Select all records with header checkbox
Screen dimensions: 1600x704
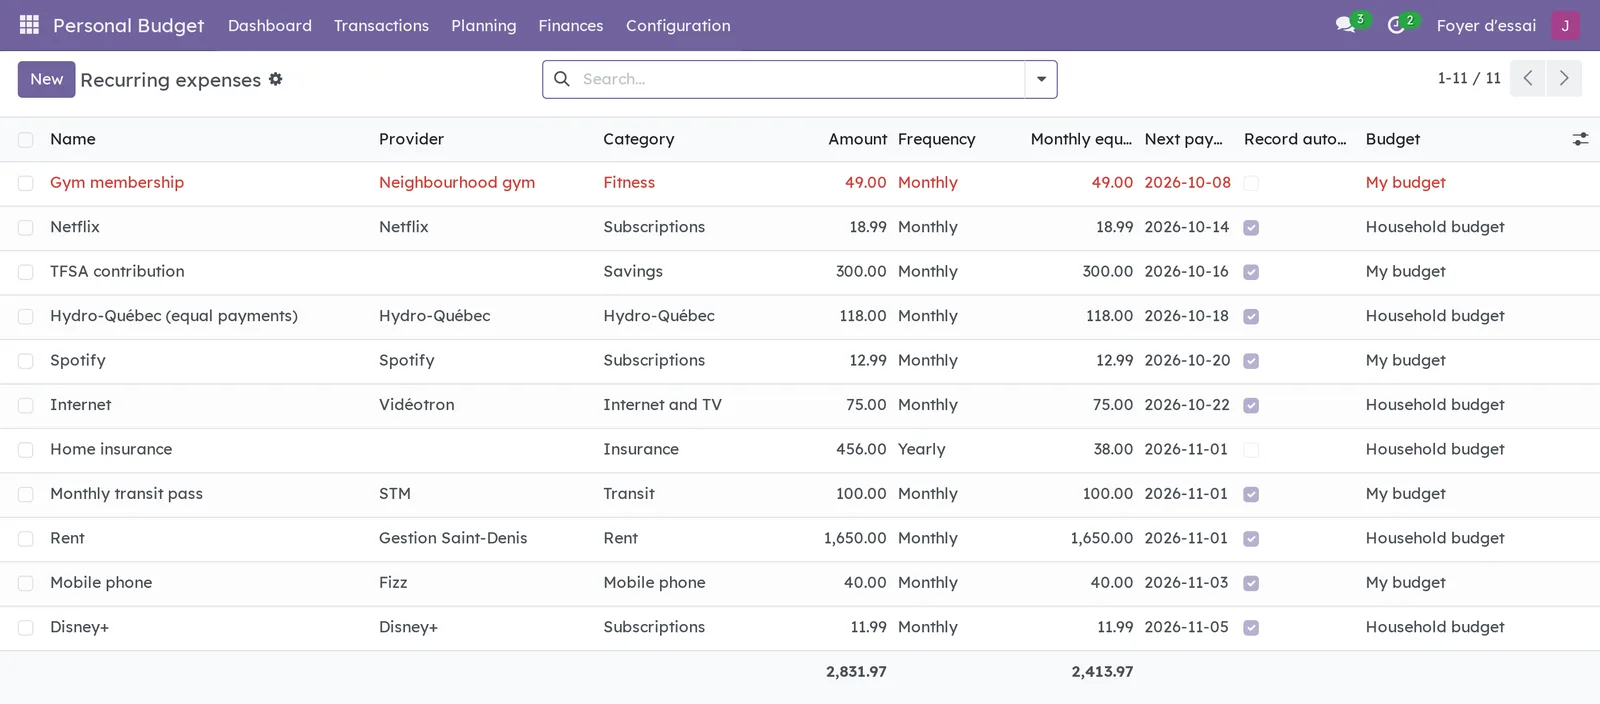[26, 140]
